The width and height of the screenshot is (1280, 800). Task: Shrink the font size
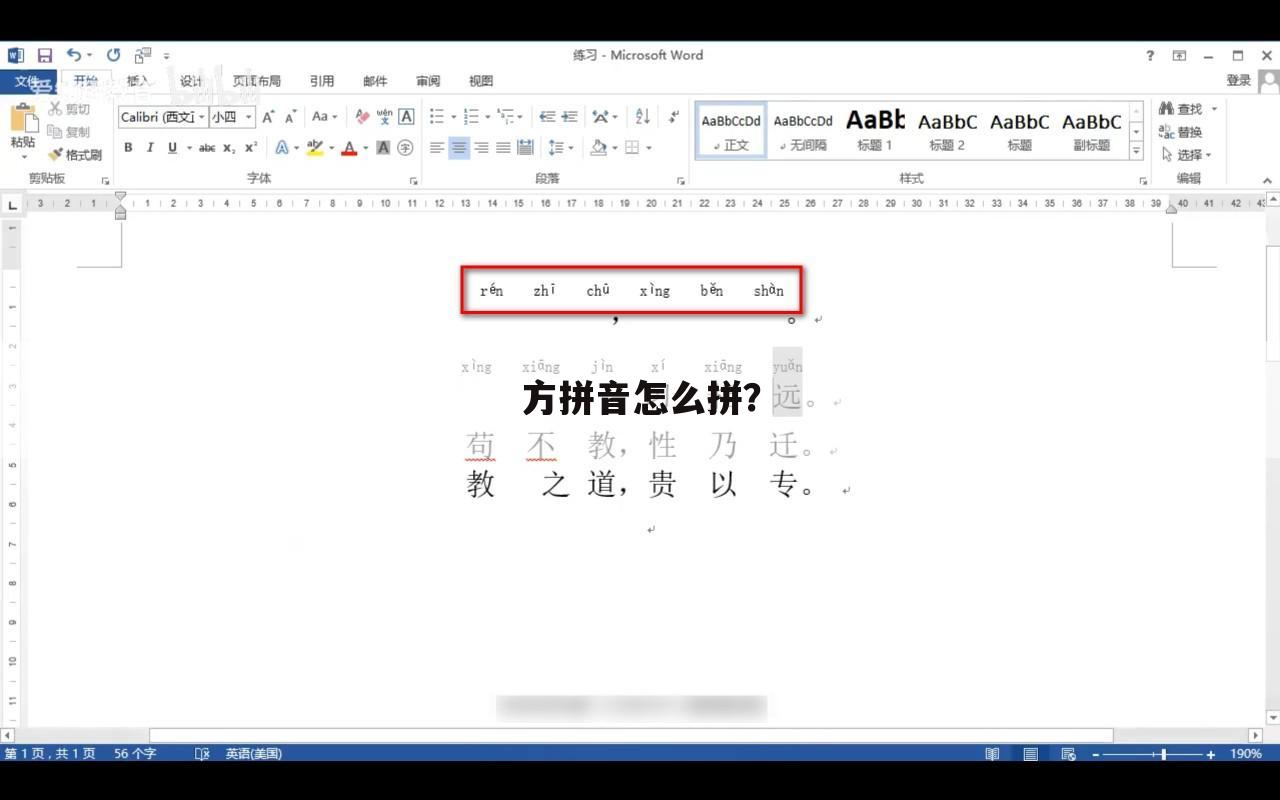click(290, 117)
